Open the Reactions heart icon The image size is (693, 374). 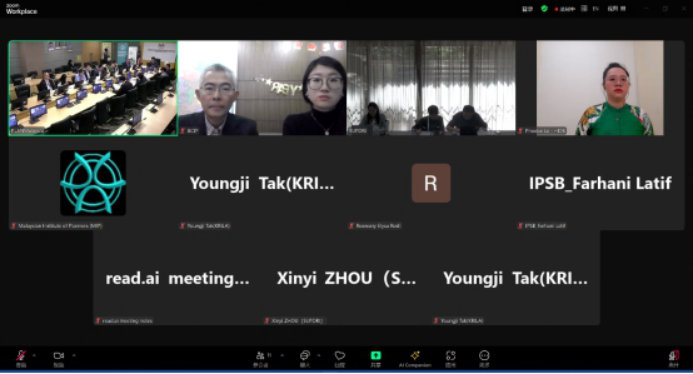coord(339,358)
